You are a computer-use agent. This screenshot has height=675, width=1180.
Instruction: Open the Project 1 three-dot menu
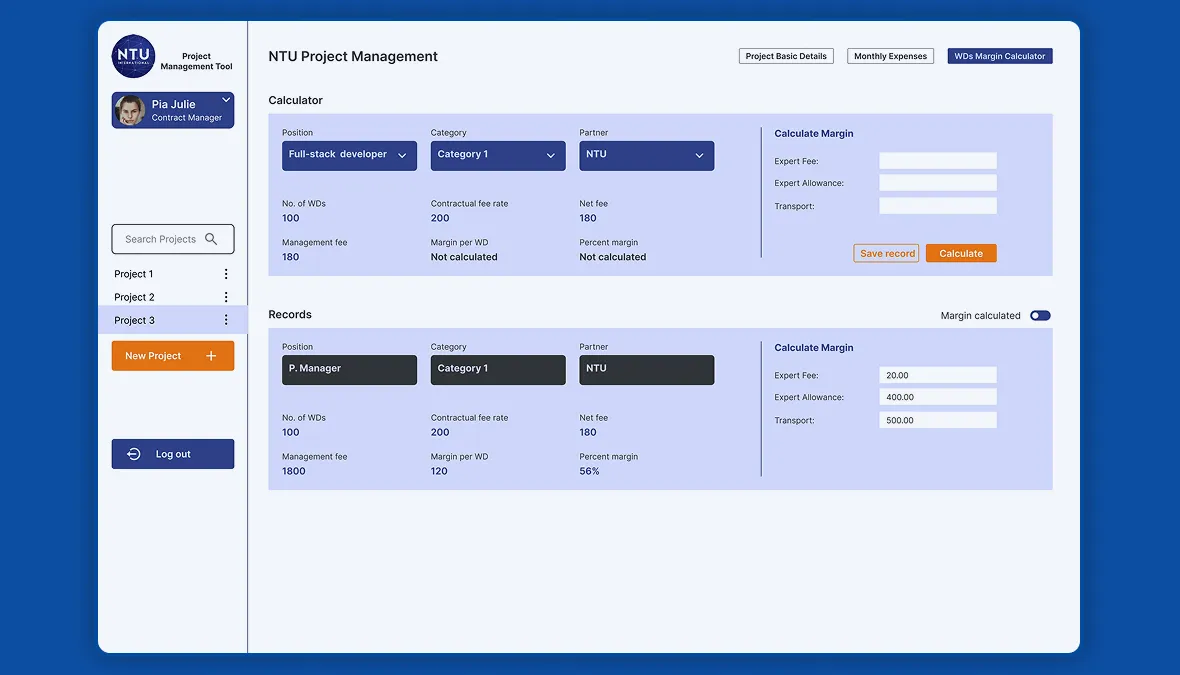coord(226,274)
